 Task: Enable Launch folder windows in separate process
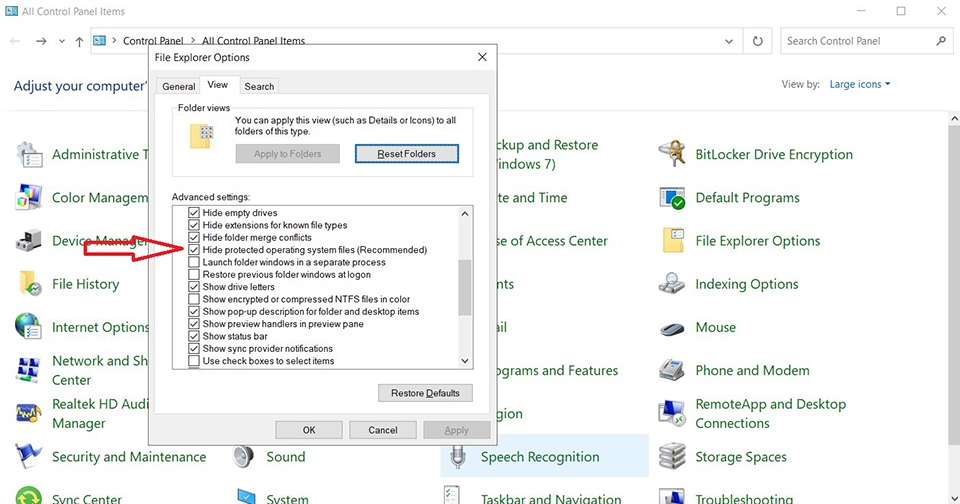pos(193,262)
